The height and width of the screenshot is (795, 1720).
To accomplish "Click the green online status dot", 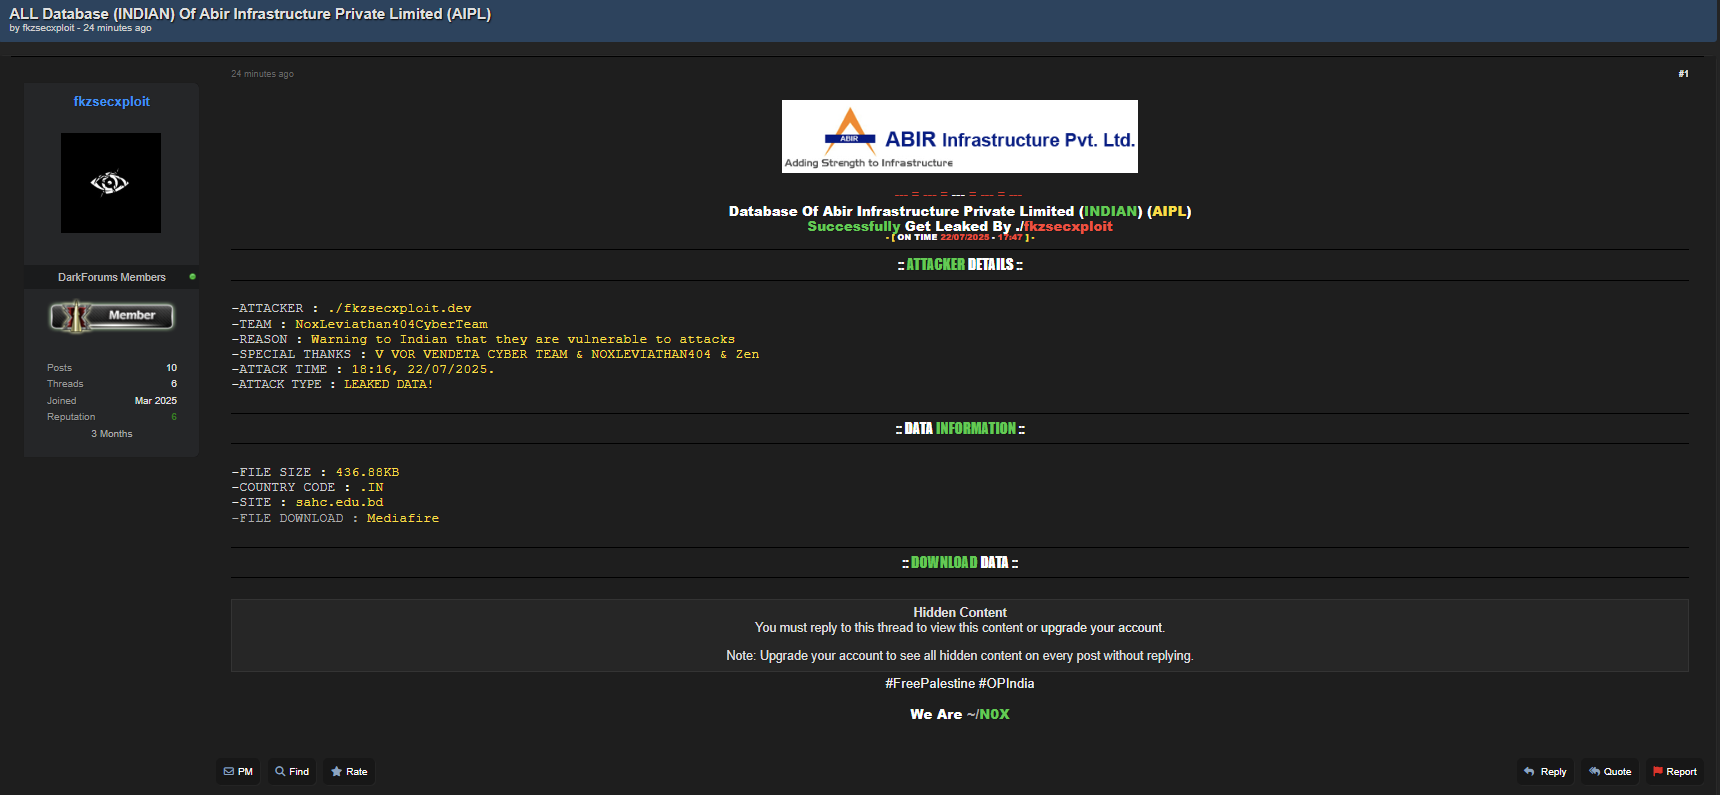I will [x=192, y=277].
